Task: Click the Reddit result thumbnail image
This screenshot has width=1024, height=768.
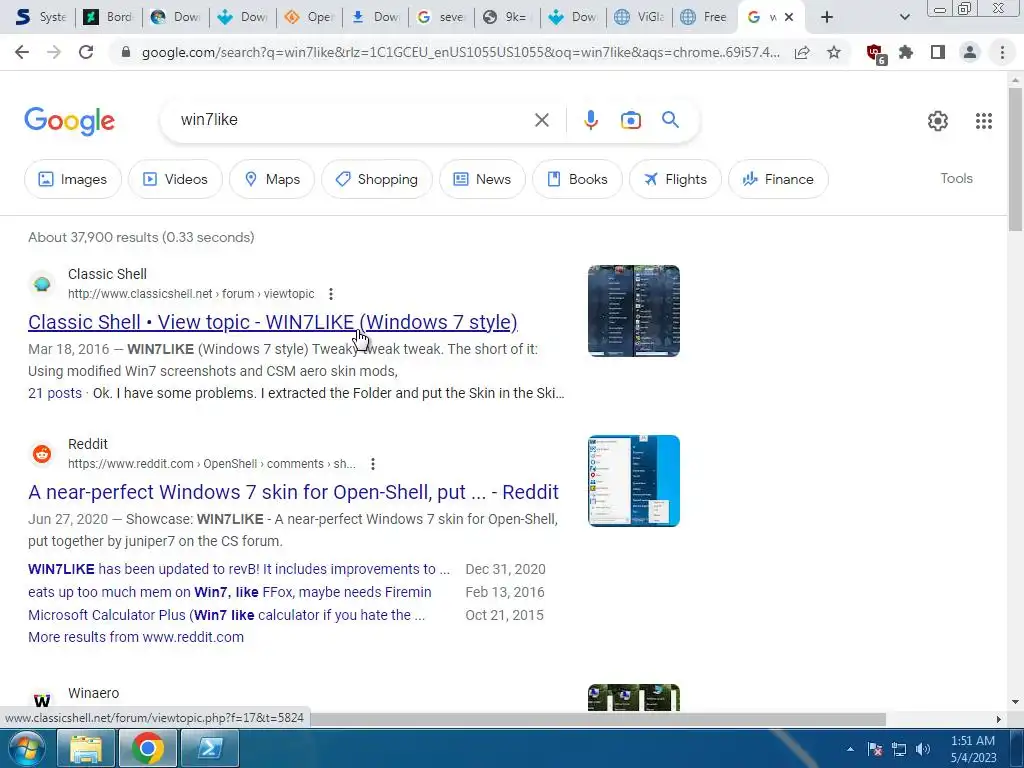Action: coord(633,481)
